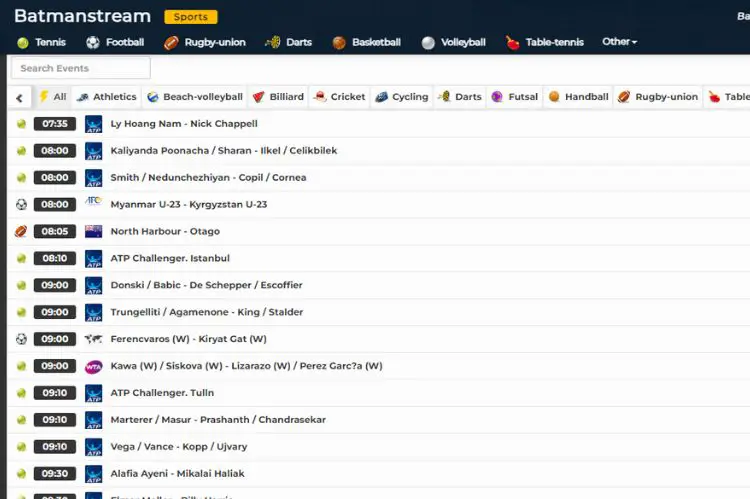Click rugby ball icon on North Harbour row
Image resolution: width=750 pixels, height=499 pixels.
click(21, 232)
